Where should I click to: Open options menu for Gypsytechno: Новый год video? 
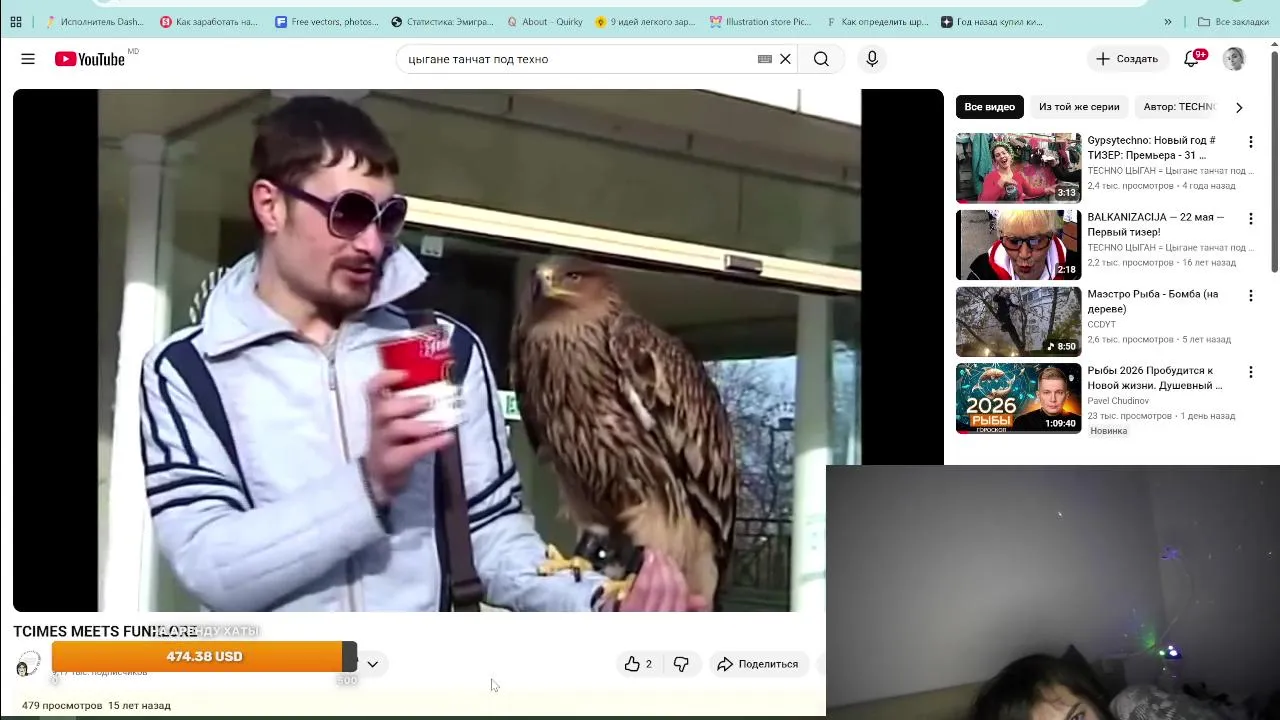1250,142
